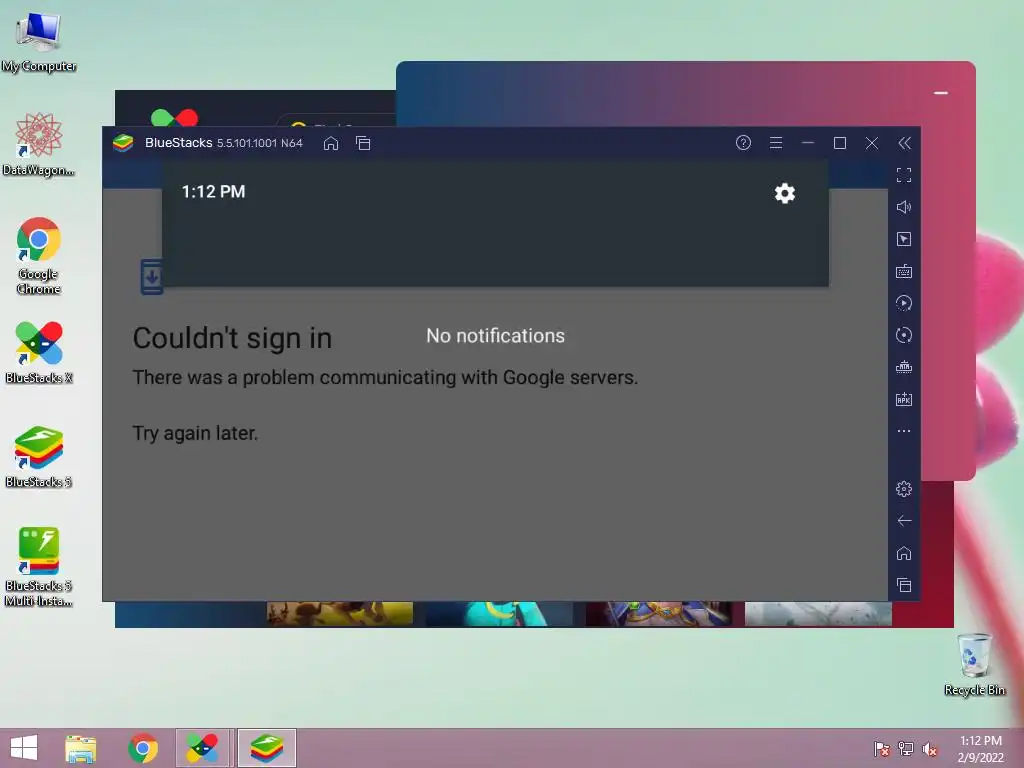The width and height of the screenshot is (1024, 768).
Task: Open the game controls keyboard icon
Action: (904, 271)
